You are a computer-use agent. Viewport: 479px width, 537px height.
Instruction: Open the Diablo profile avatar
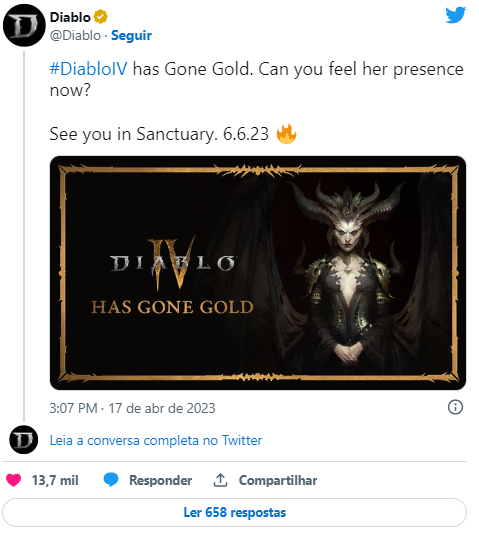point(24,25)
